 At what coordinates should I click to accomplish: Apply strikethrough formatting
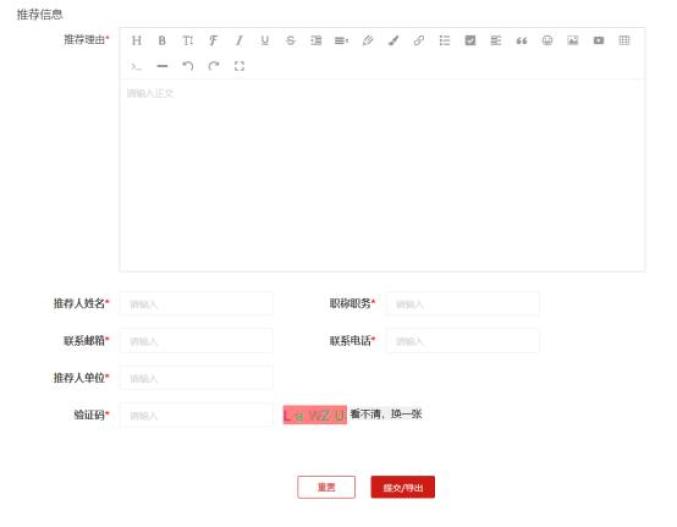[x=291, y=41]
